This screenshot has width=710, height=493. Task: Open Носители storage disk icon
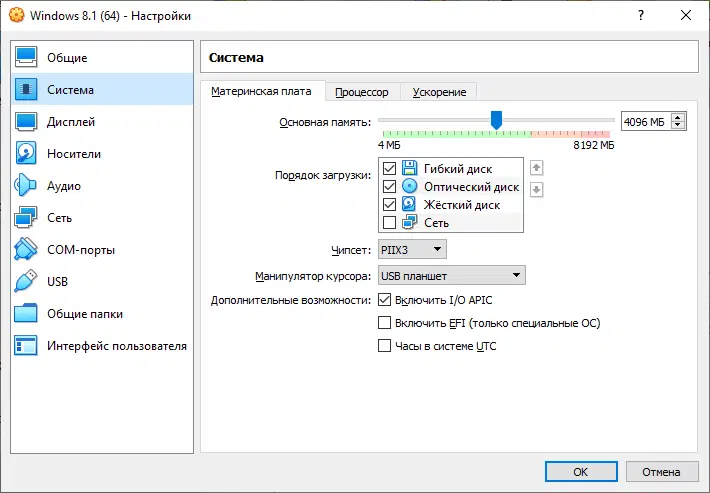pos(27,154)
